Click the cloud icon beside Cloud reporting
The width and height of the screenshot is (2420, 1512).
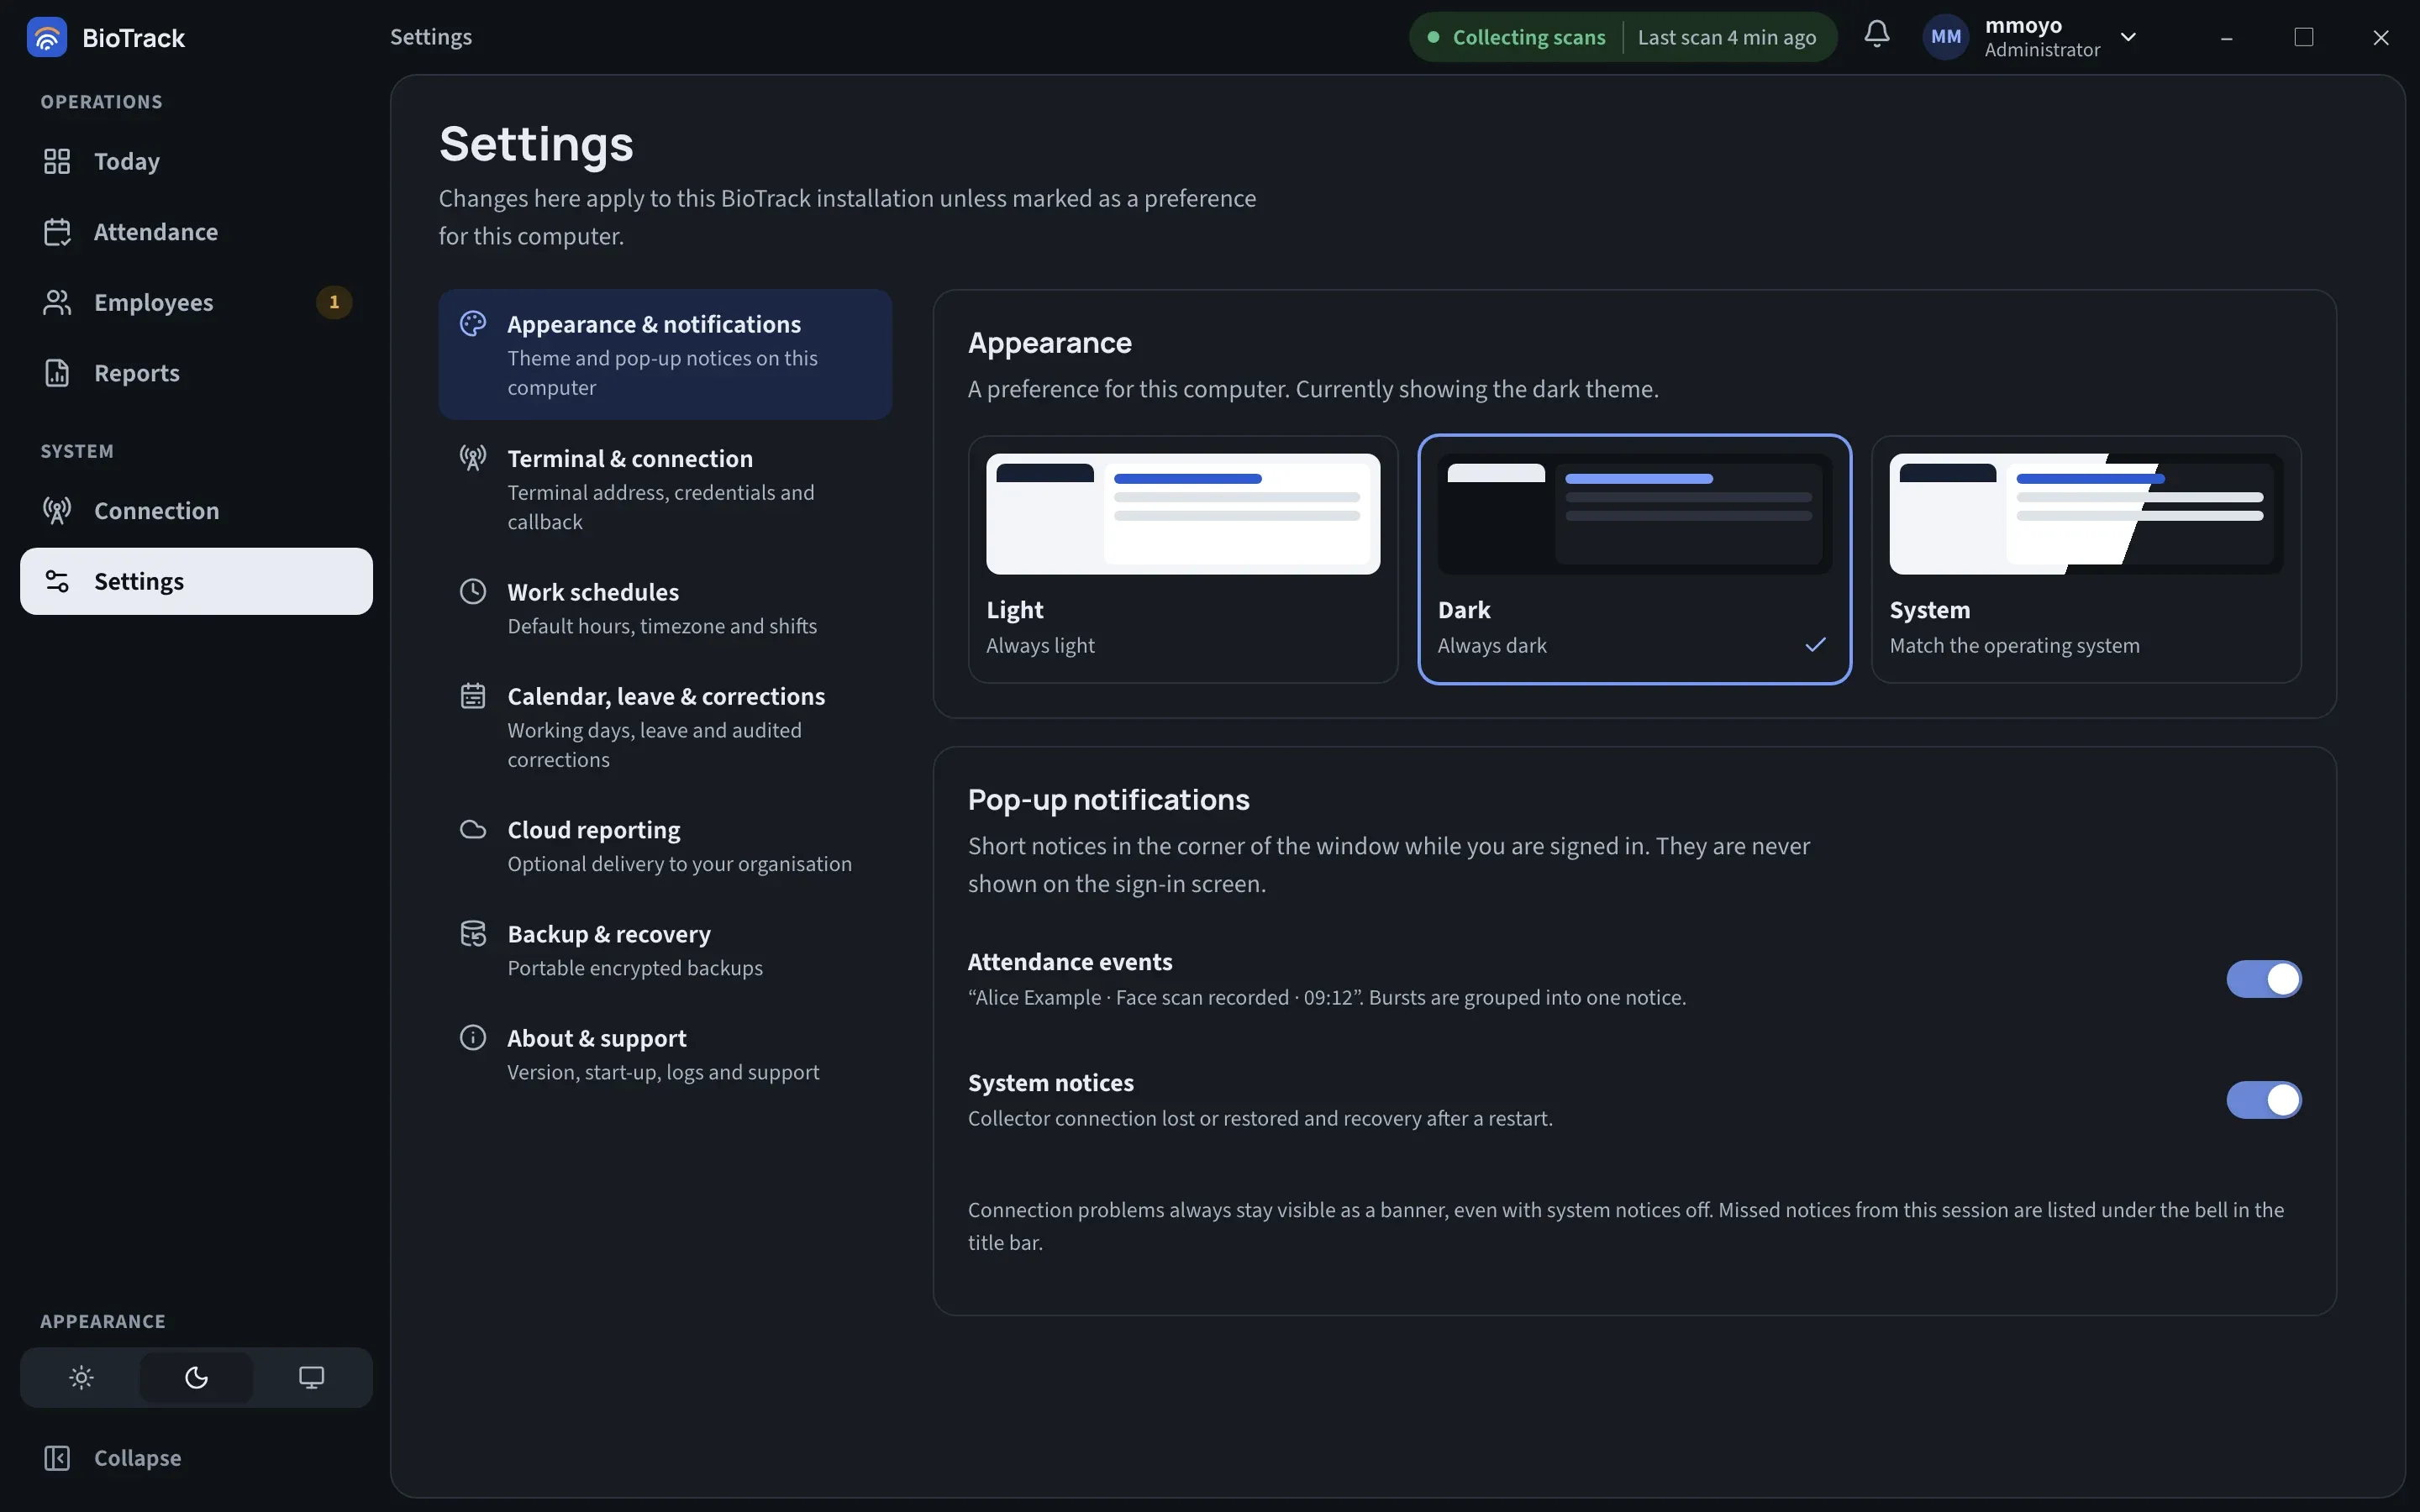click(473, 829)
